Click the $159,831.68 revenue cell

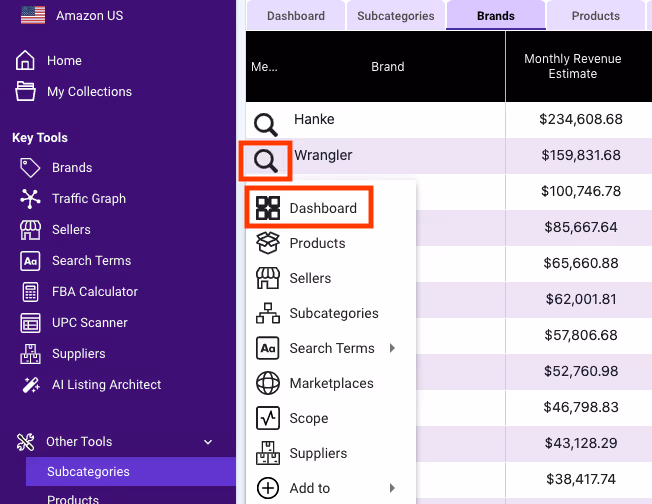(x=581, y=155)
